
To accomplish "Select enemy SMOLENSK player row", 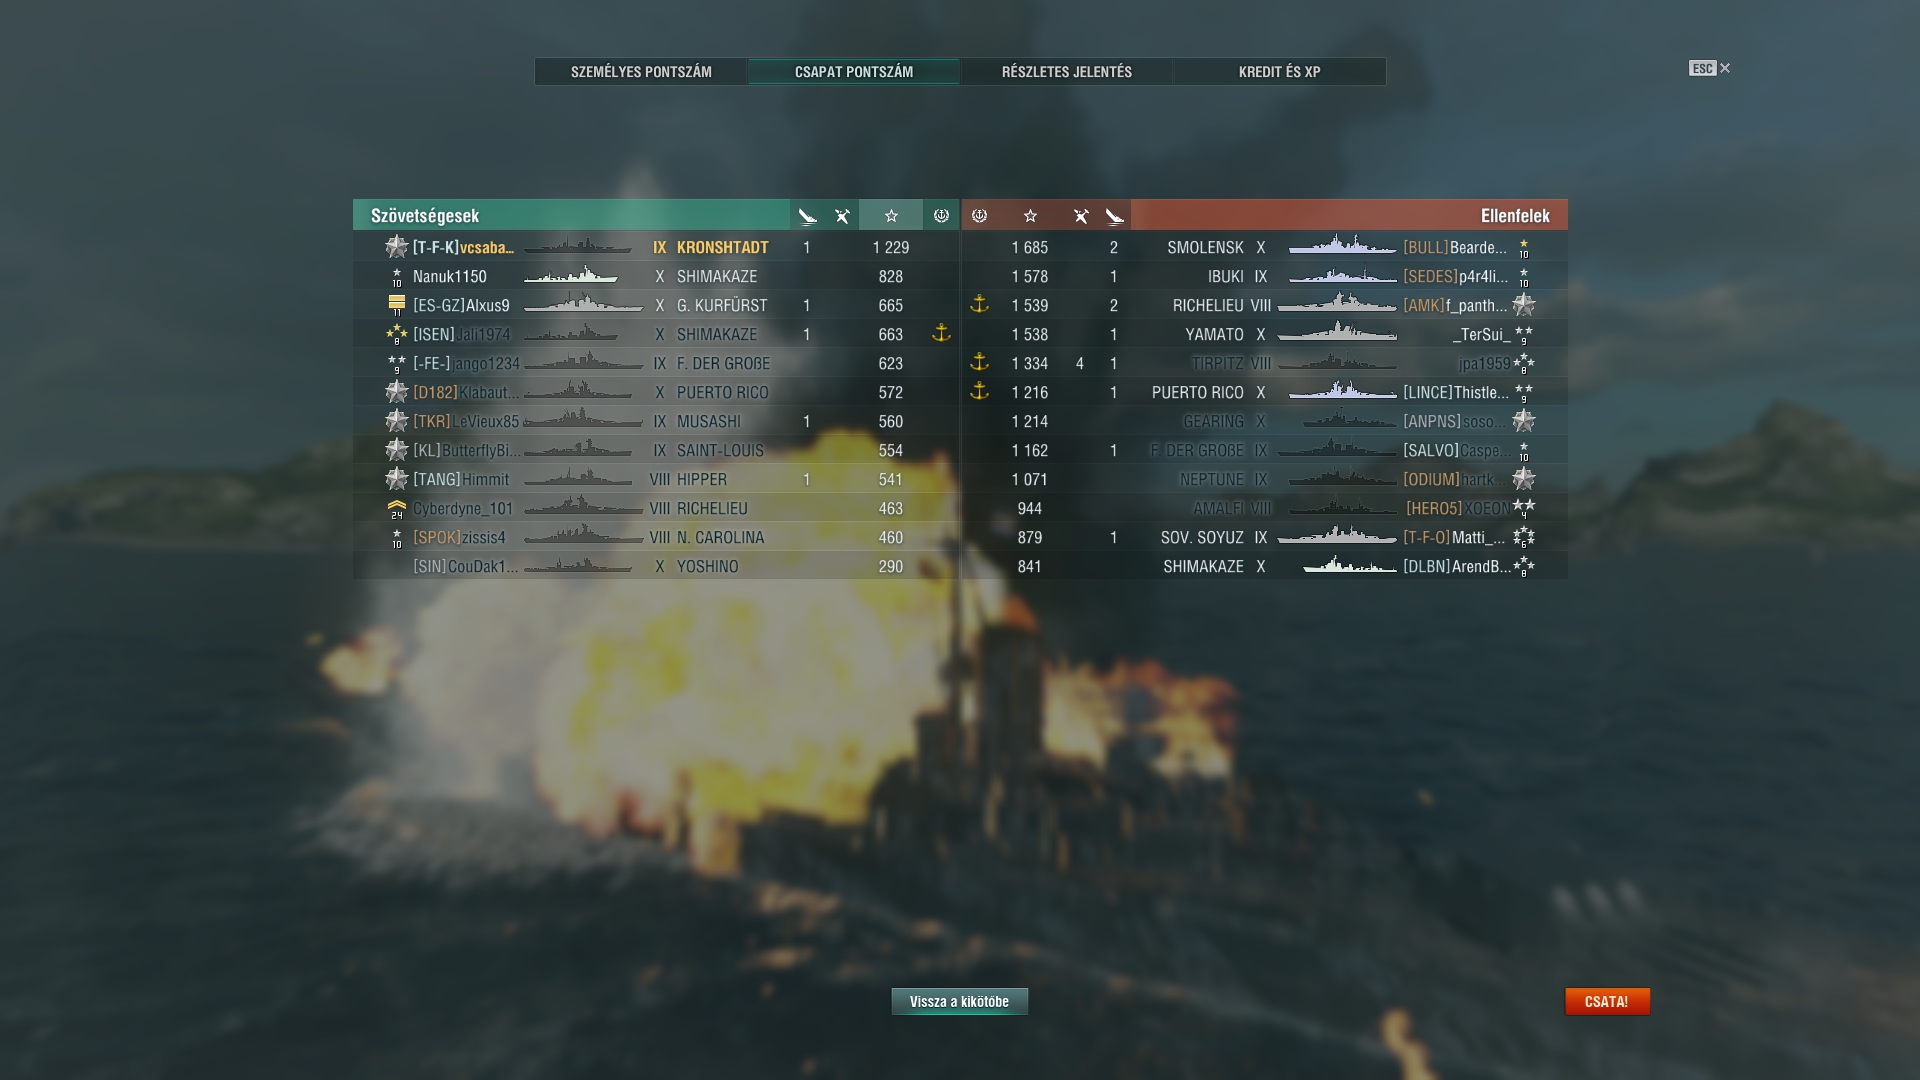I will pos(1265,247).
